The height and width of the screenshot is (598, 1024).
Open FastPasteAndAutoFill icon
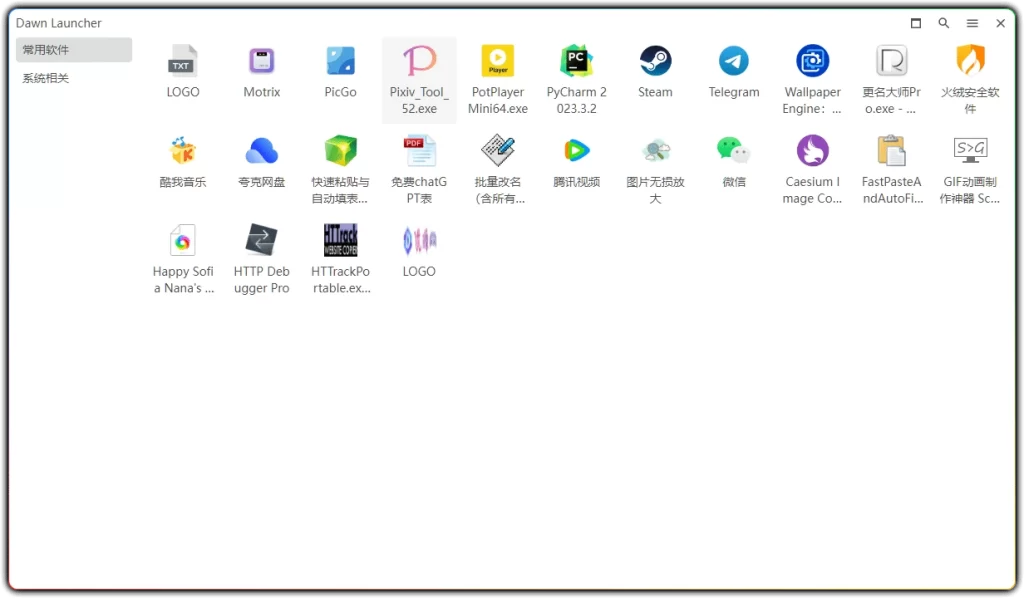(x=891, y=151)
